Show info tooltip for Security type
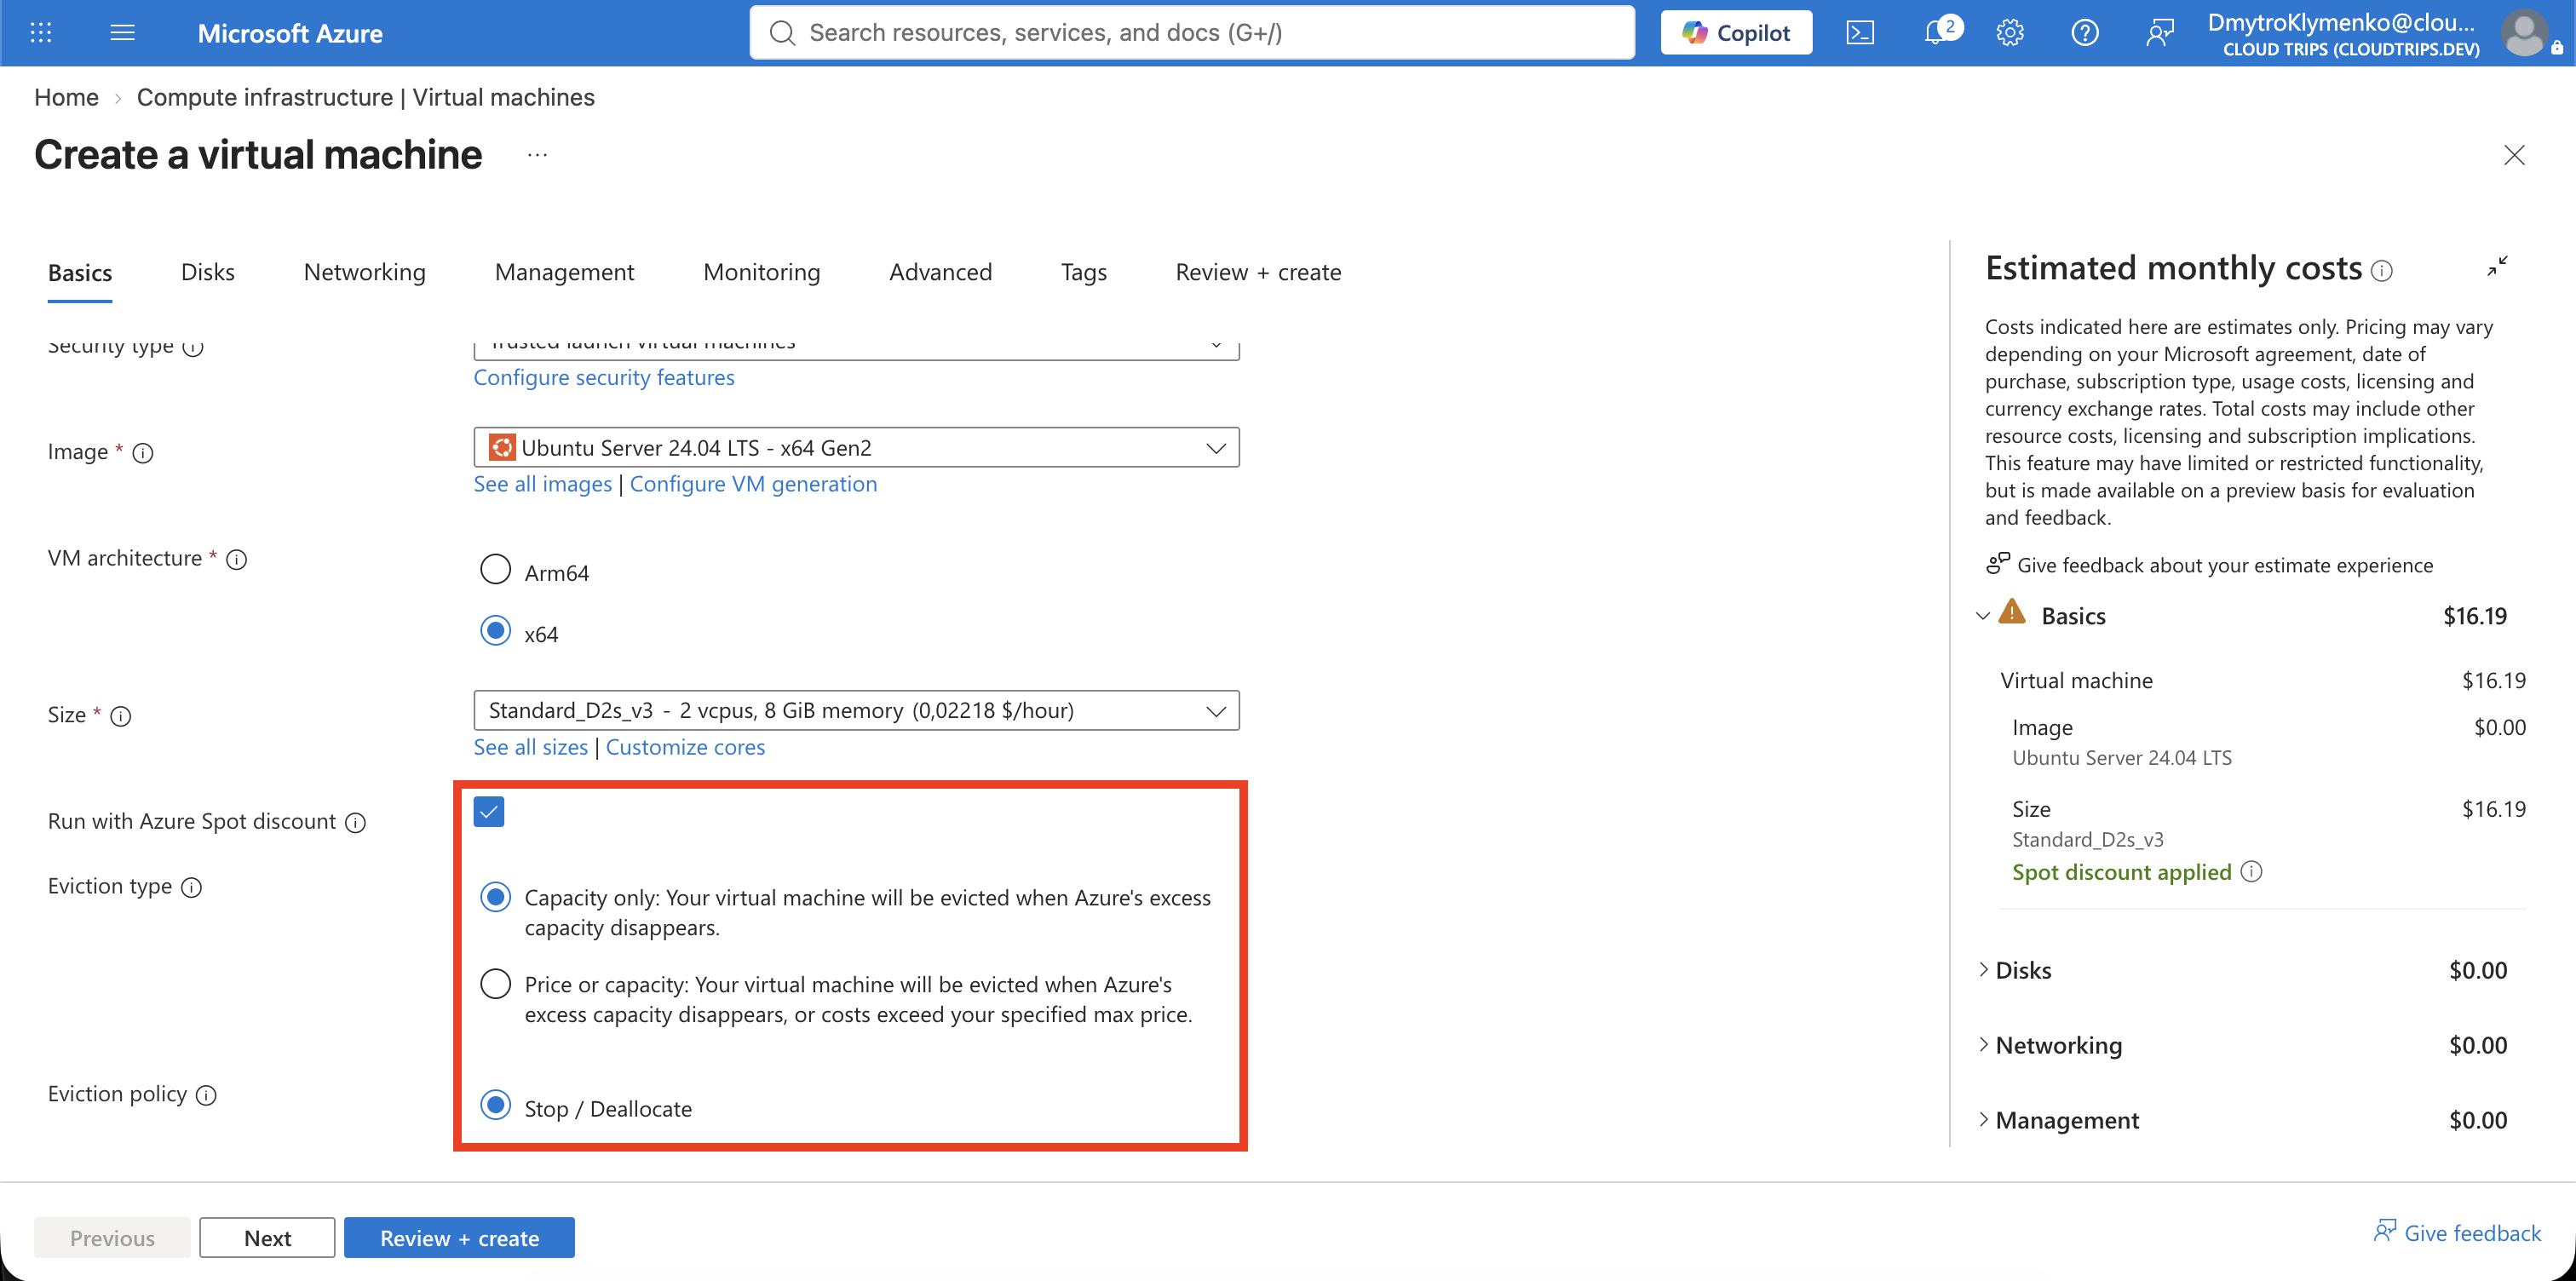The image size is (2576, 1281). coord(193,347)
